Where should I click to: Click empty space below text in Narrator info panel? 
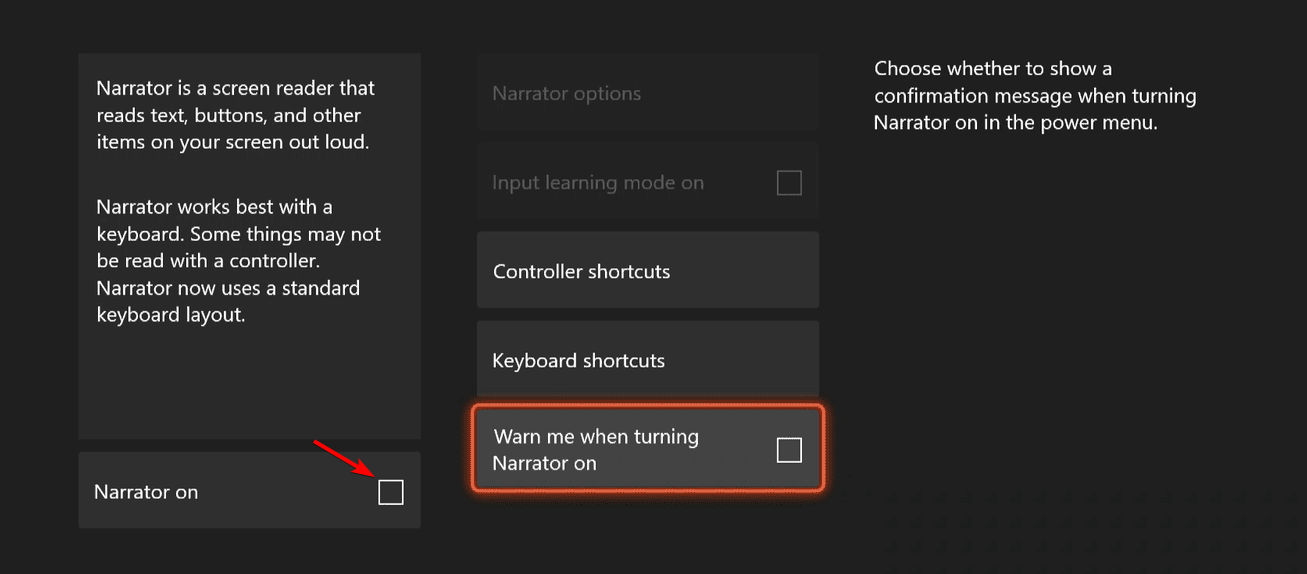pyautogui.click(x=249, y=385)
